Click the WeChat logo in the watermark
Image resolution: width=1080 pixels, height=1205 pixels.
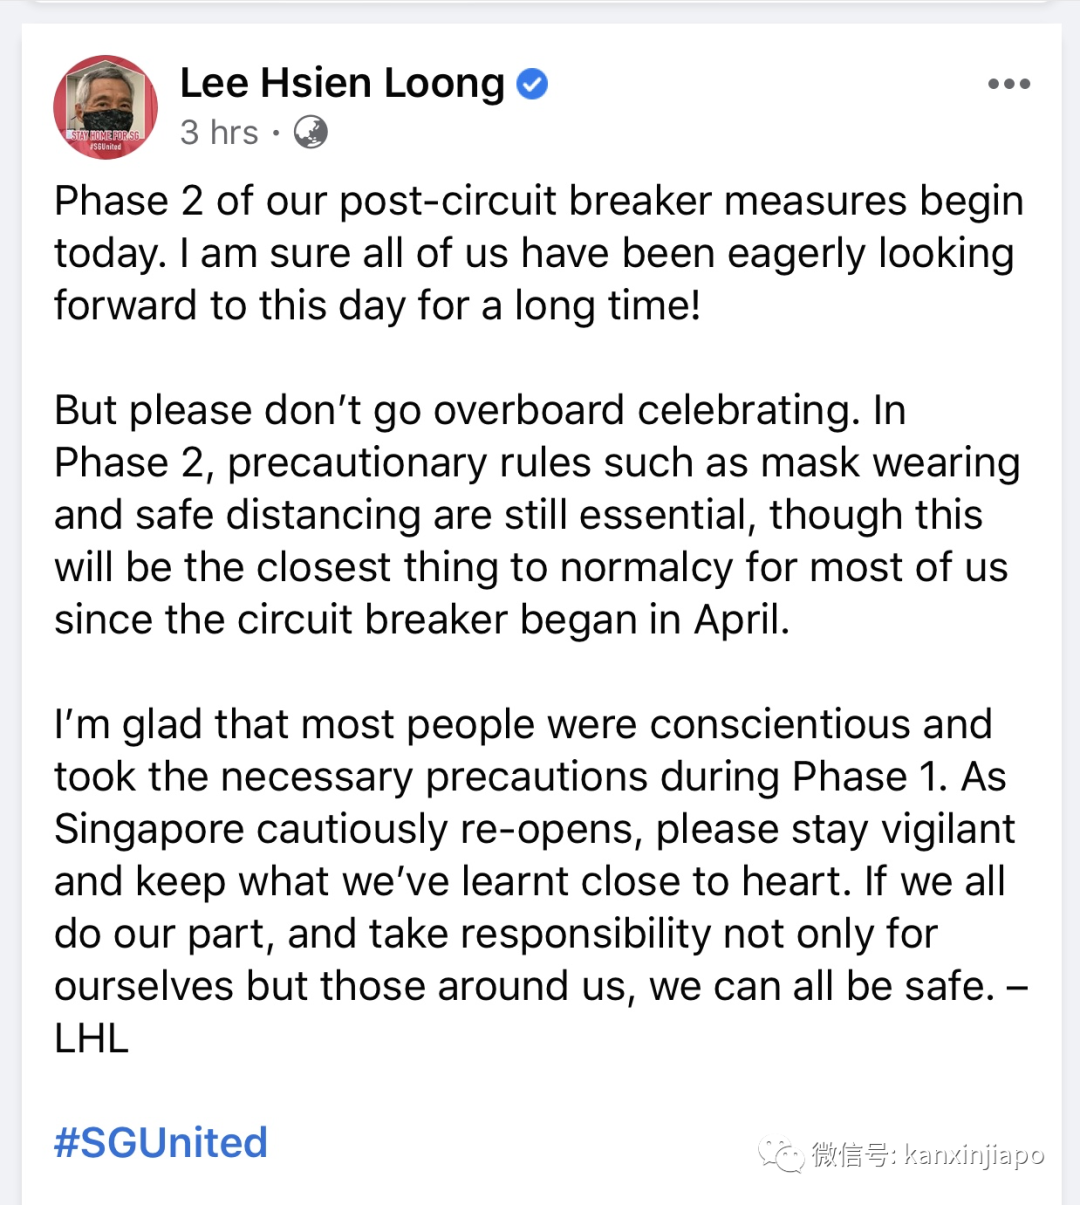click(x=781, y=1155)
